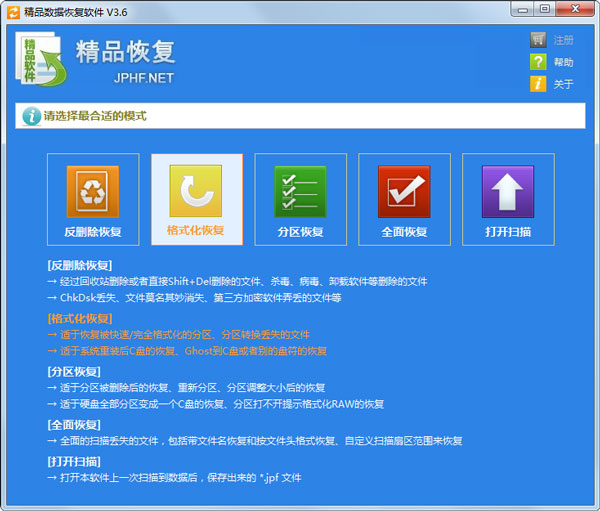Click the green checklist partition recovery icon
The width and height of the screenshot is (600, 511).
300,191
